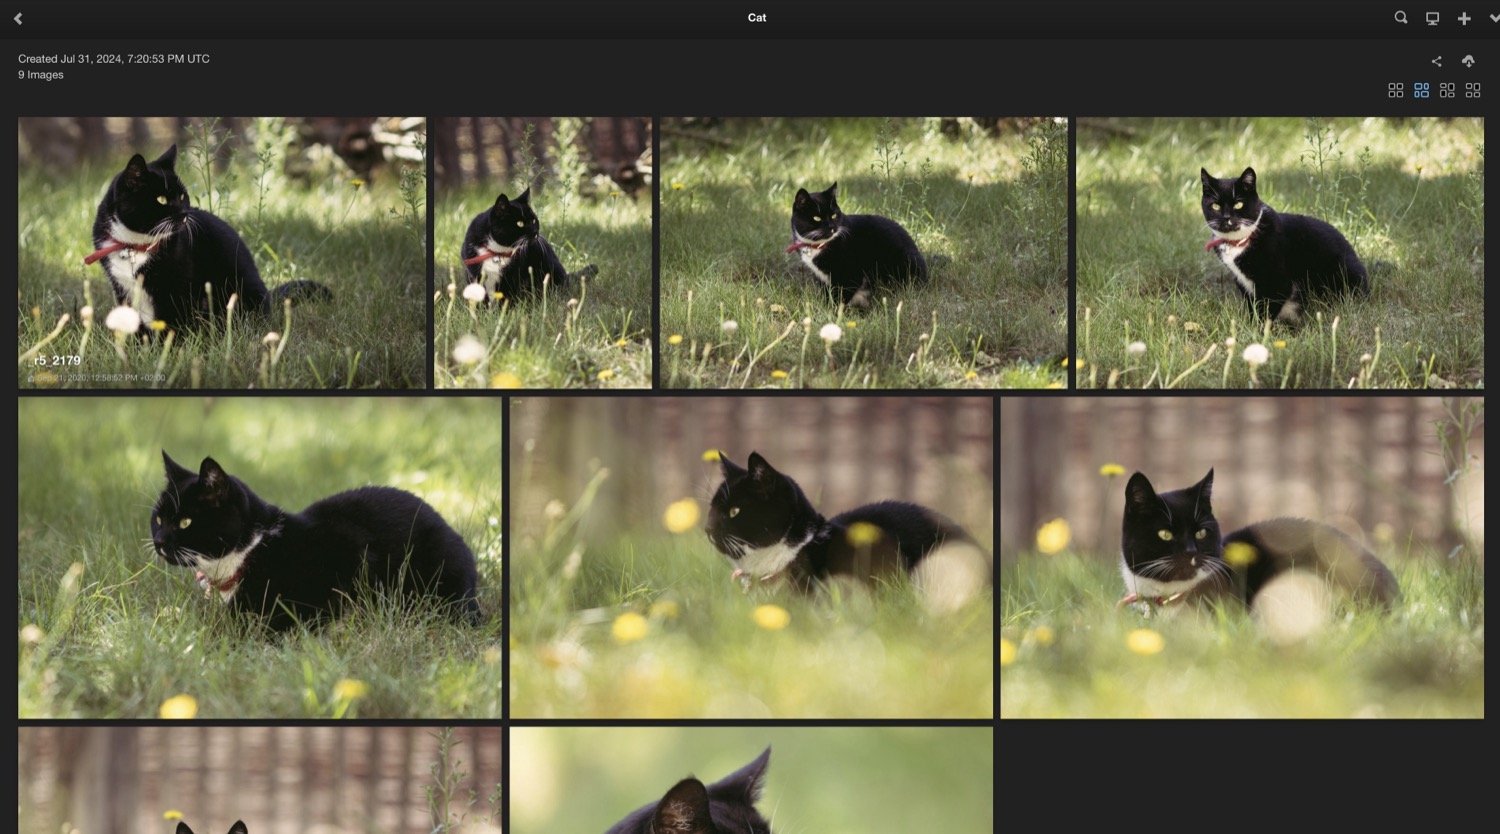Go back using the top-left arrow
1500x834 pixels.
click(x=18, y=18)
